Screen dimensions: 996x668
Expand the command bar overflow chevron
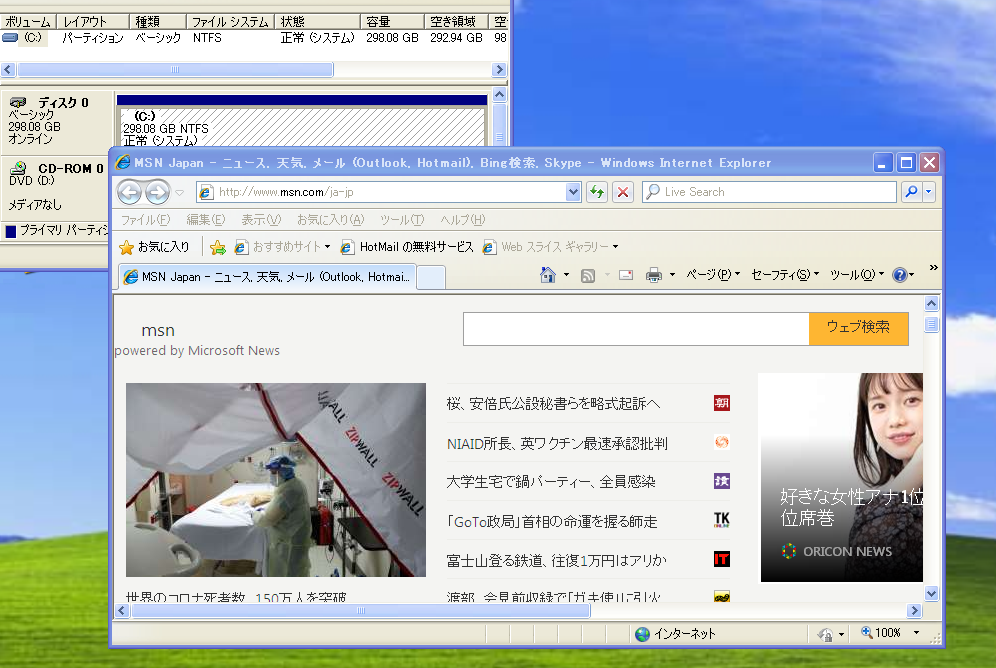pyautogui.click(x=933, y=267)
